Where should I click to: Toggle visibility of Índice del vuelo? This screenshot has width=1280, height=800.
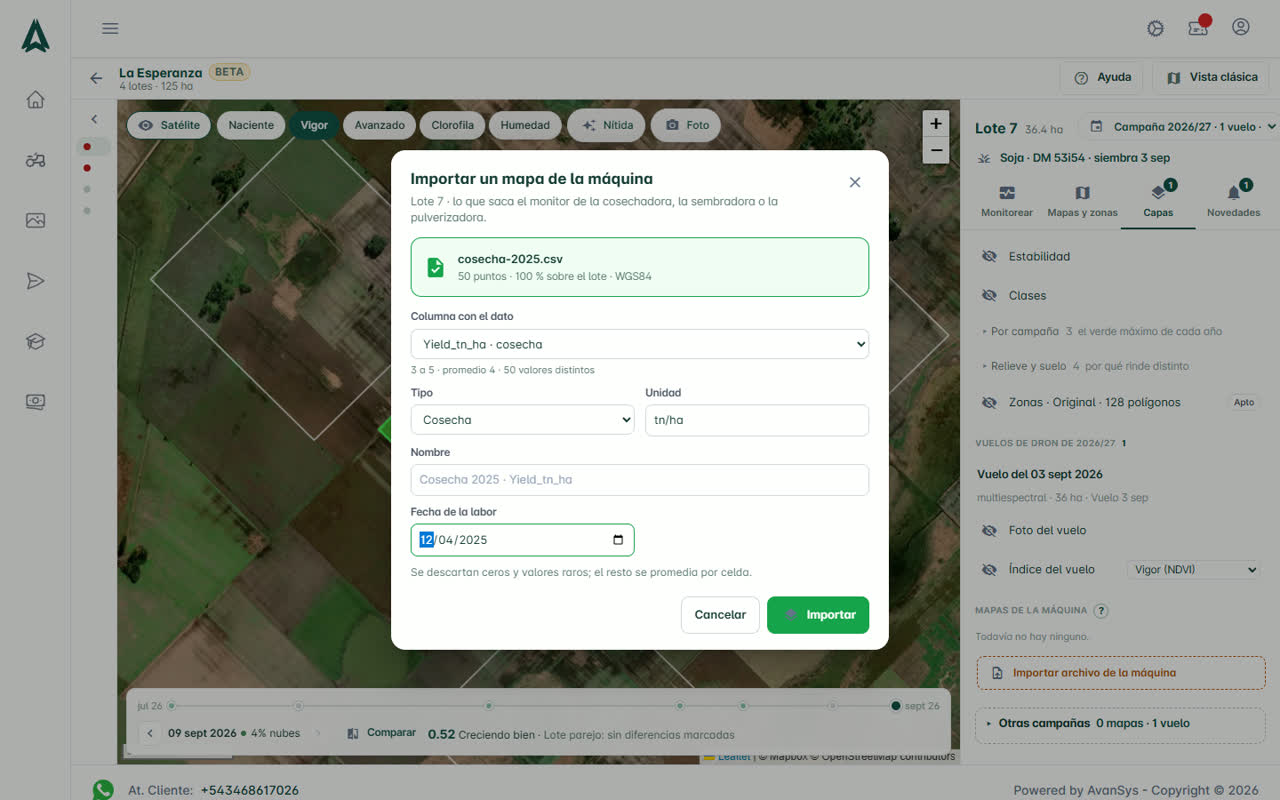990,570
